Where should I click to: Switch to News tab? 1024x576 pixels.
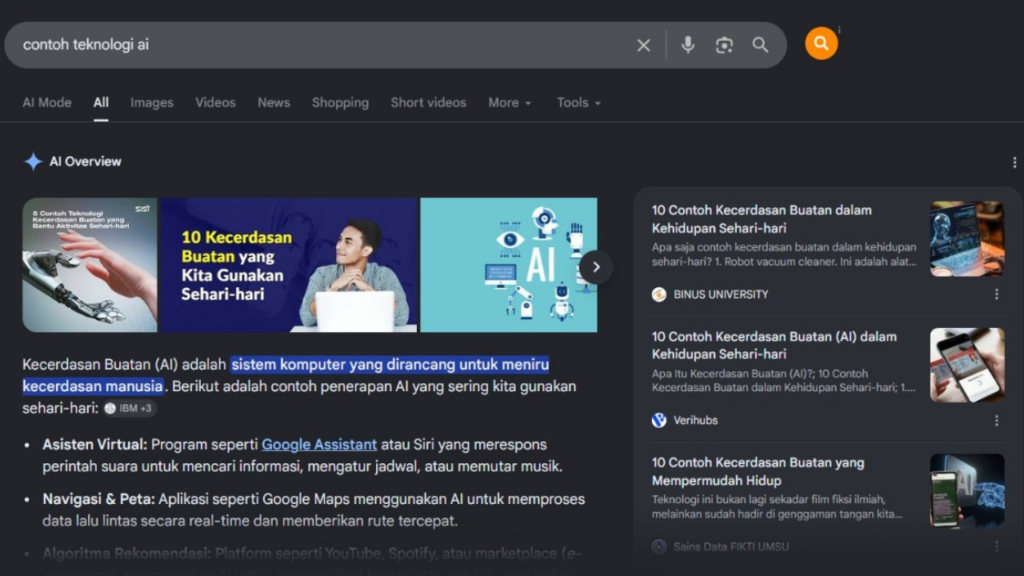[274, 103]
